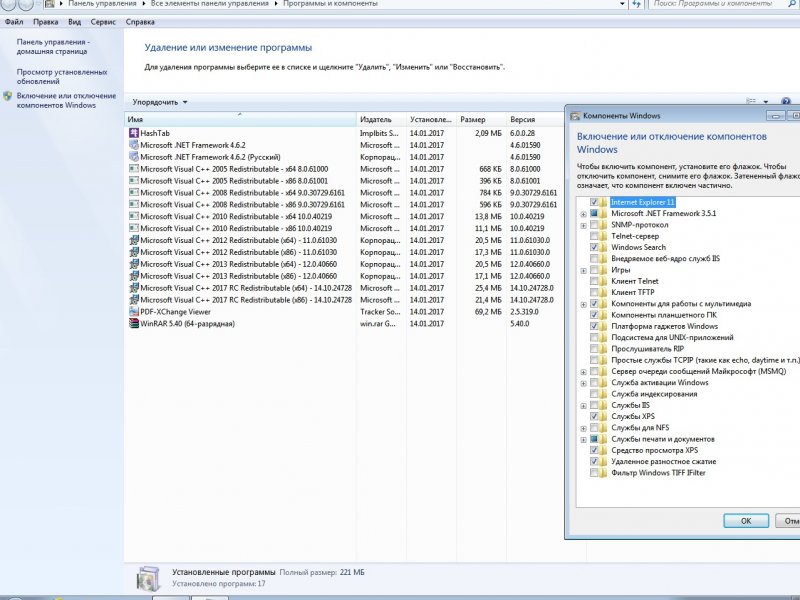Open the Сервис menu
Viewport: 800px width, 600px height.
[x=103, y=22]
